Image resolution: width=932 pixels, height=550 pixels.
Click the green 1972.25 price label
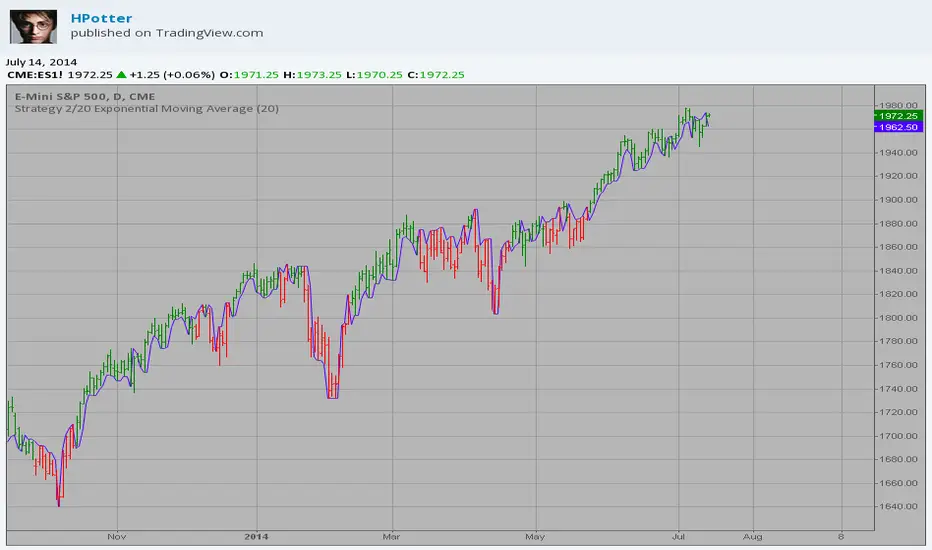click(898, 116)
